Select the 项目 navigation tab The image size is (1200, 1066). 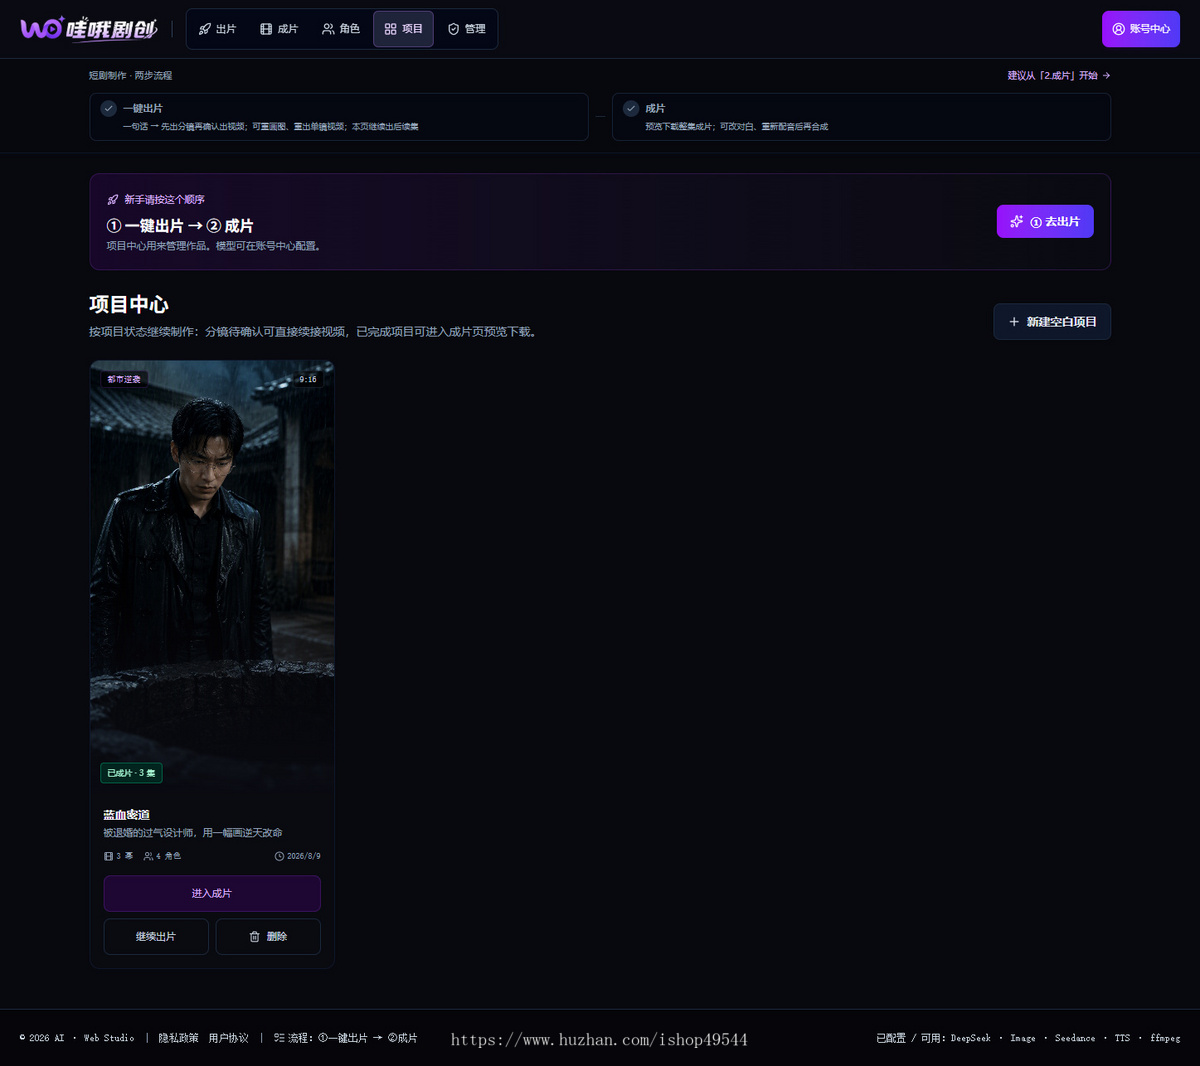pyautogui.click(x=403, y=29)
